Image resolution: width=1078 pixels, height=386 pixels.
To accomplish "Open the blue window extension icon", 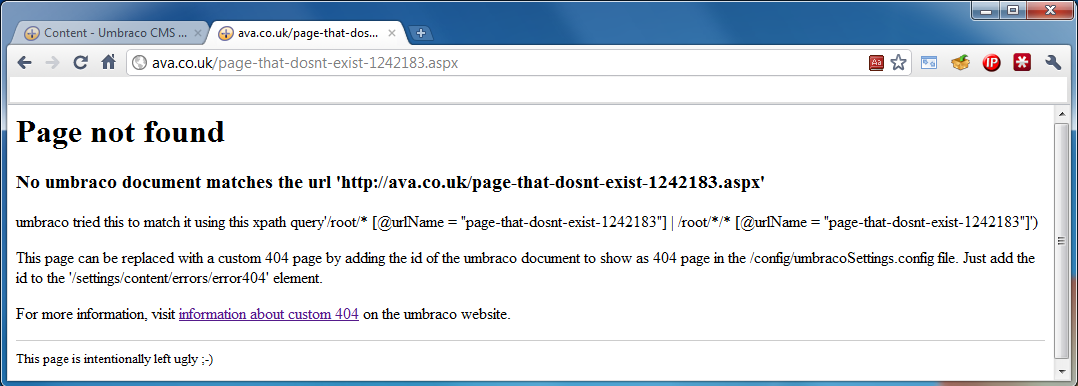I will coord(930,63).
